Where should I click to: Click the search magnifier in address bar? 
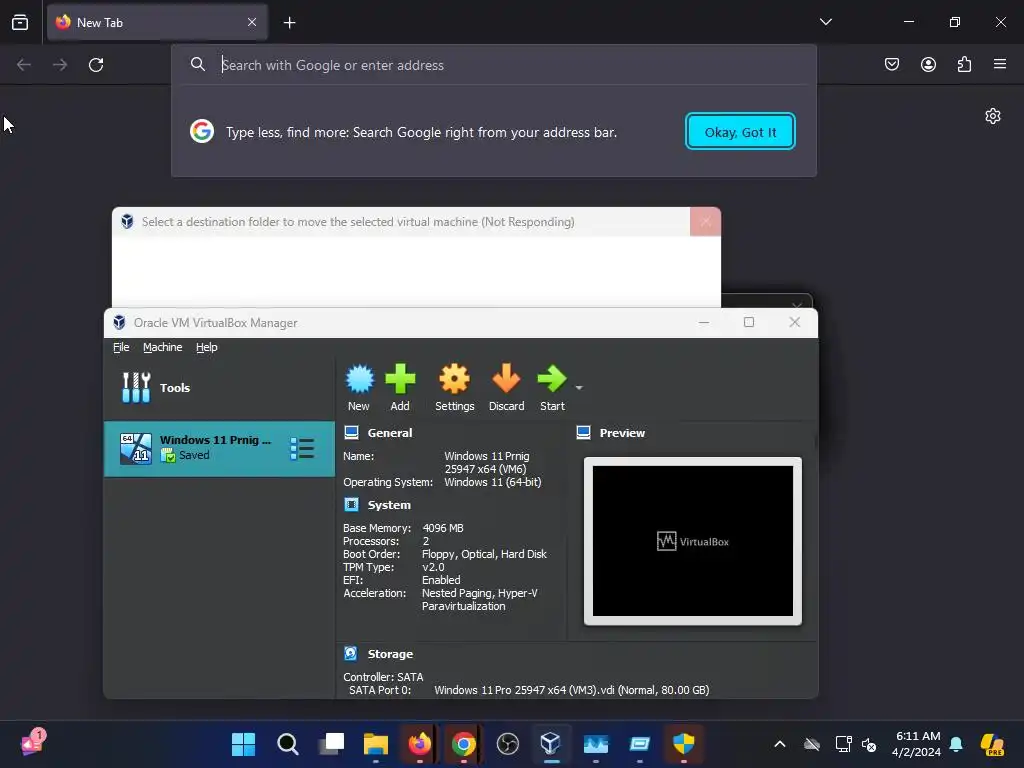click(198, 64)
